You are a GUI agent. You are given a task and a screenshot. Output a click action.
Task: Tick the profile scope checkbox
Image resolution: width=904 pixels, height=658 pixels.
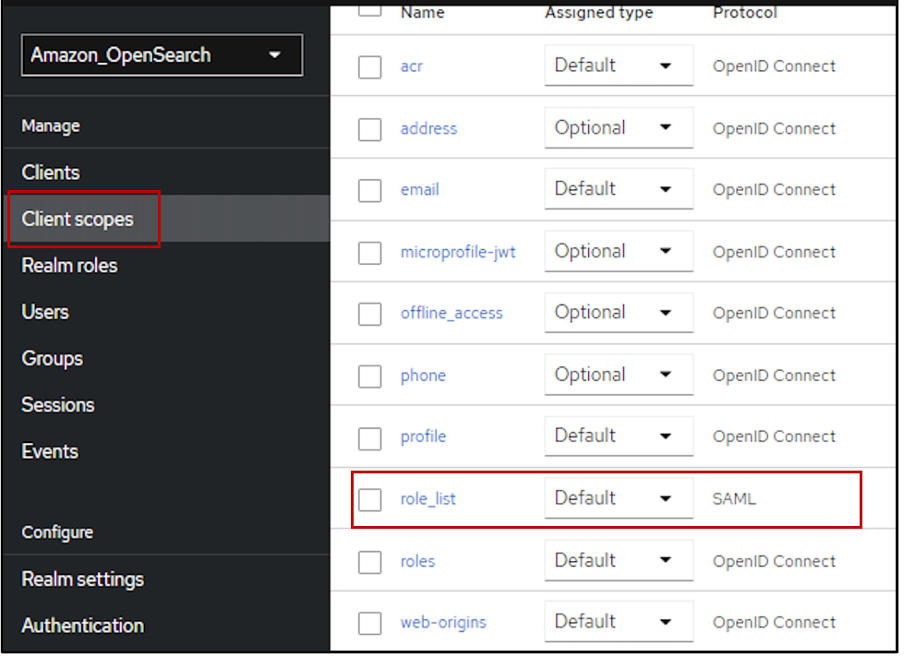[370, 438]
